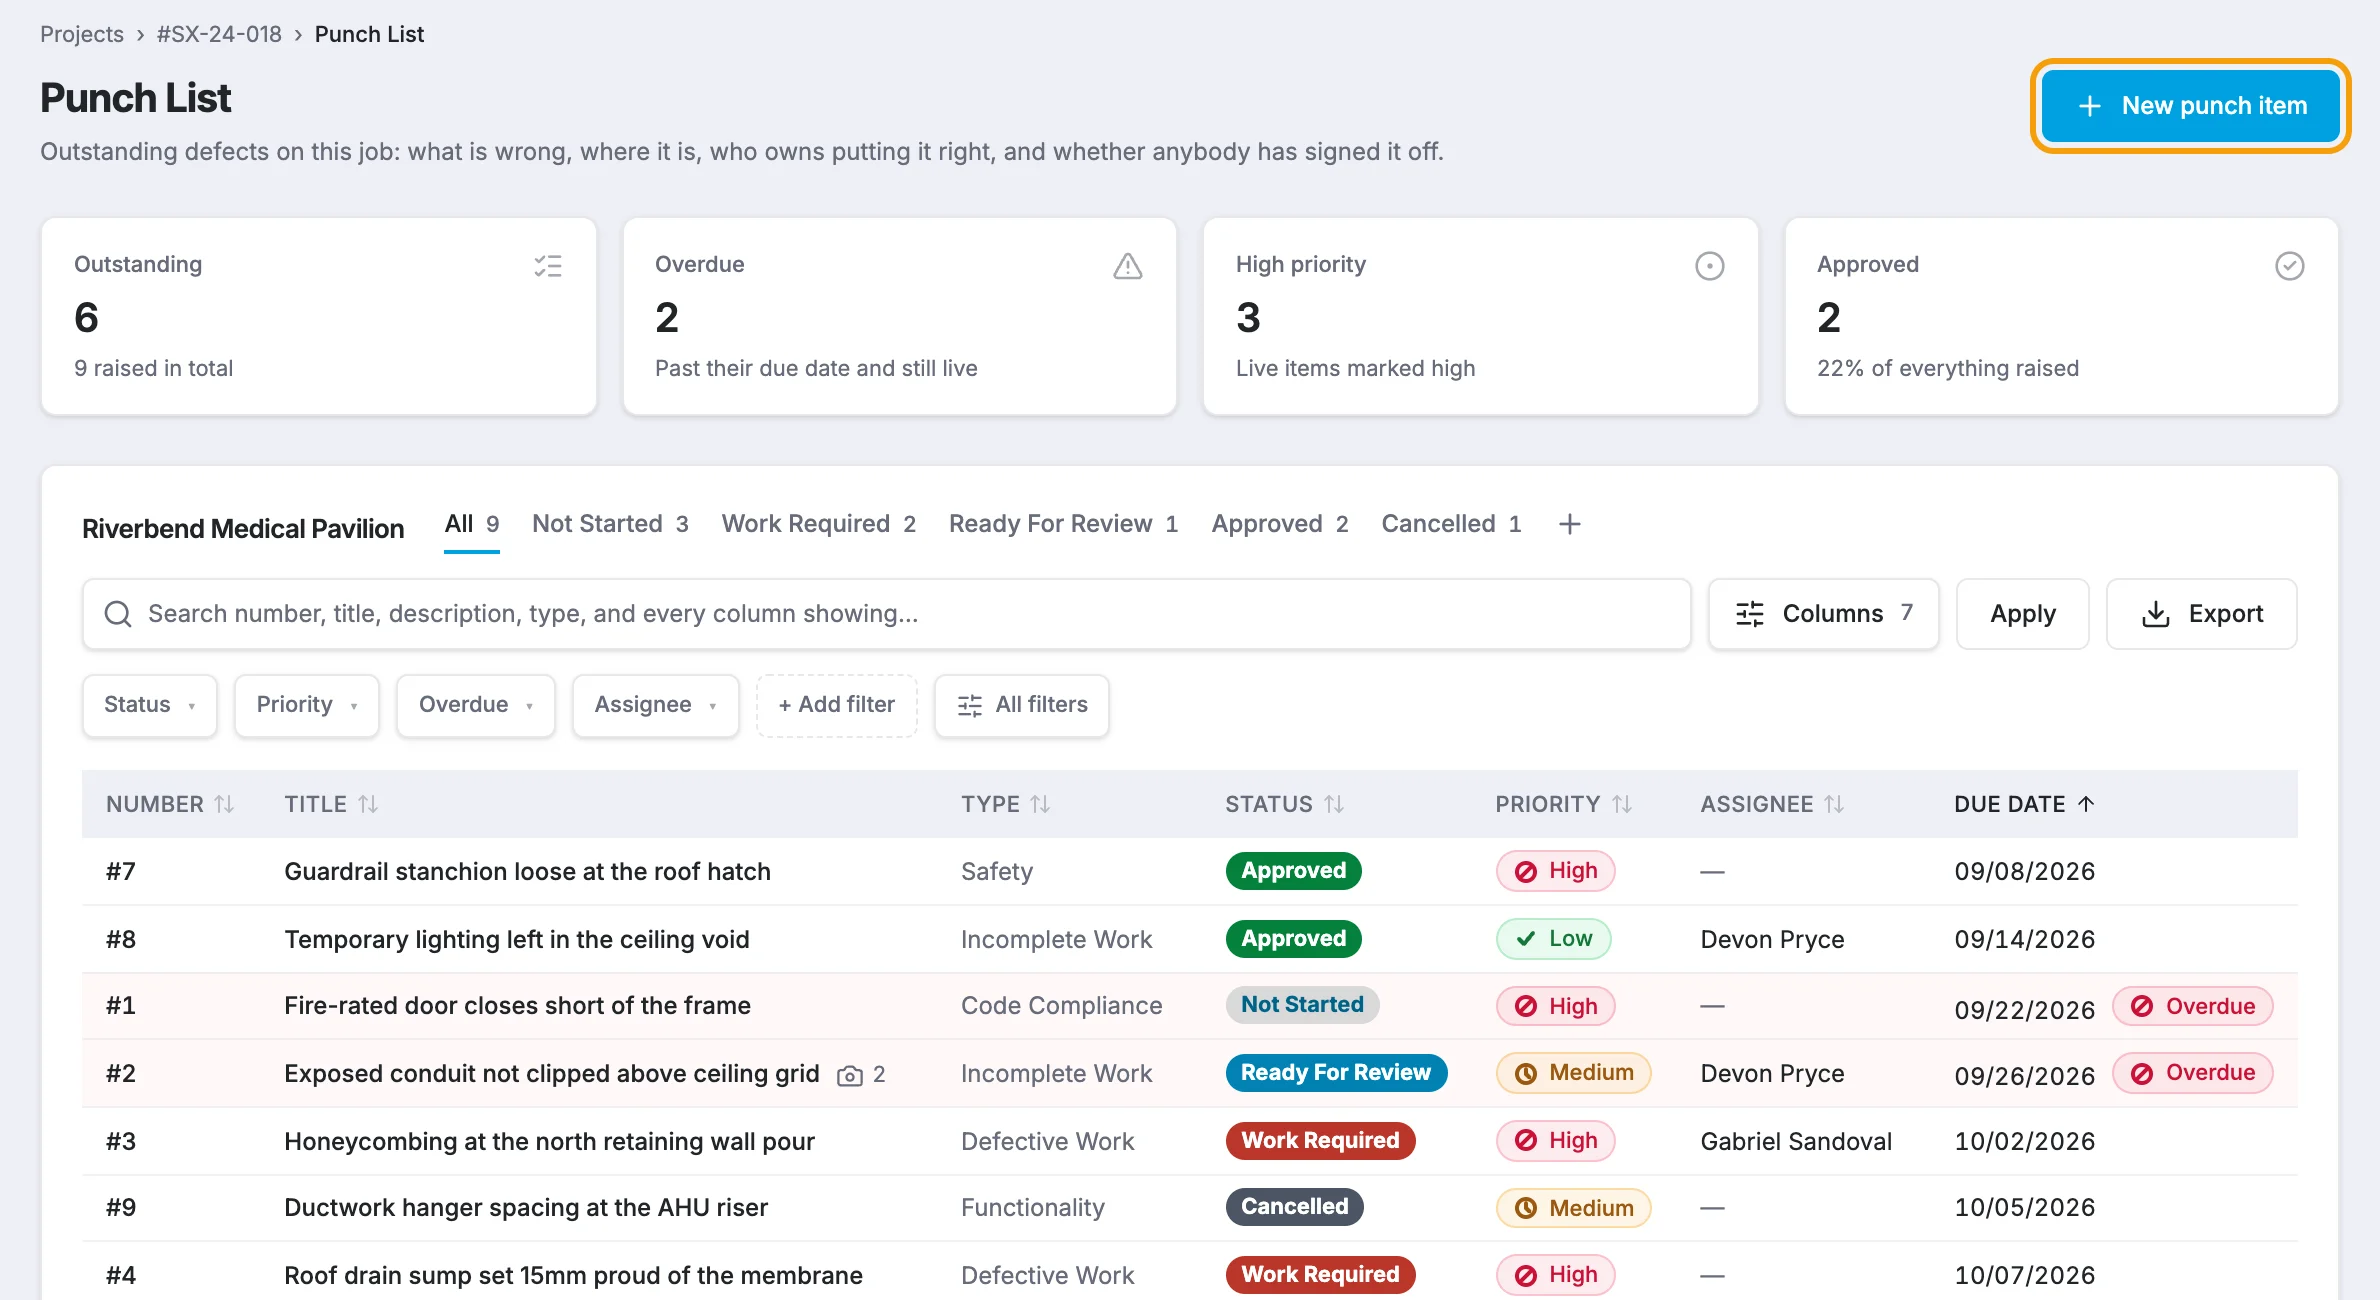
Task: Switch to the Not Started tab
Action: [x=610, y=524]
